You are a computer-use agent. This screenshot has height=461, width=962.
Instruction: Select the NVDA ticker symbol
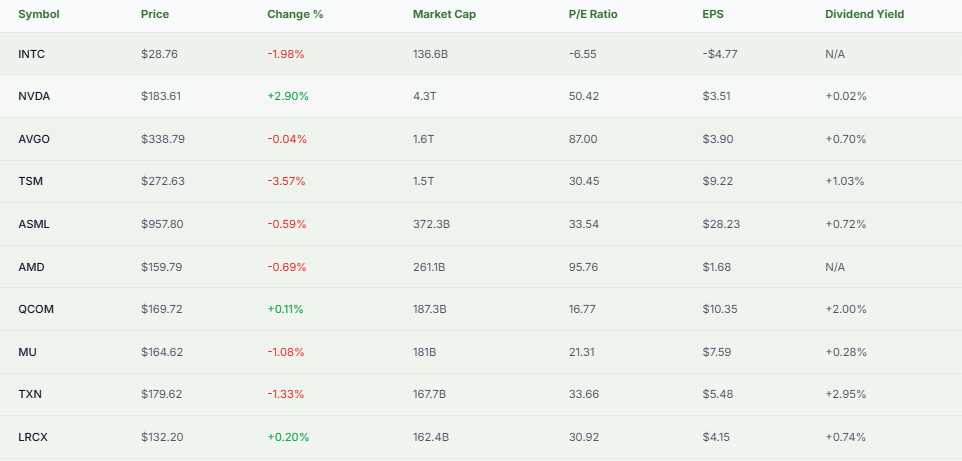point(34,96)
